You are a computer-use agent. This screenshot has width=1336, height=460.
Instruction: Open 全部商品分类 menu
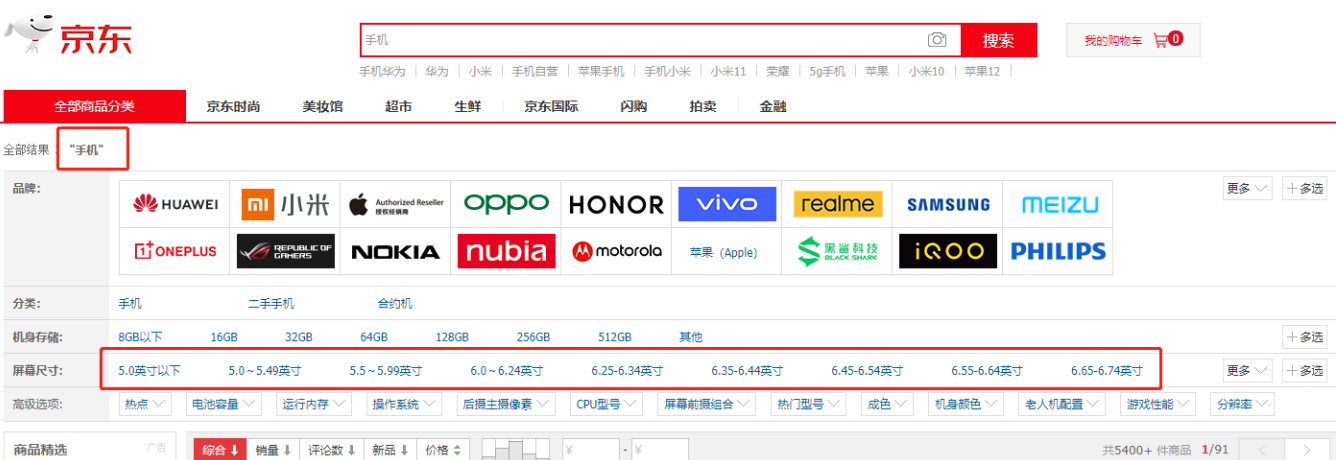[94, 106]
